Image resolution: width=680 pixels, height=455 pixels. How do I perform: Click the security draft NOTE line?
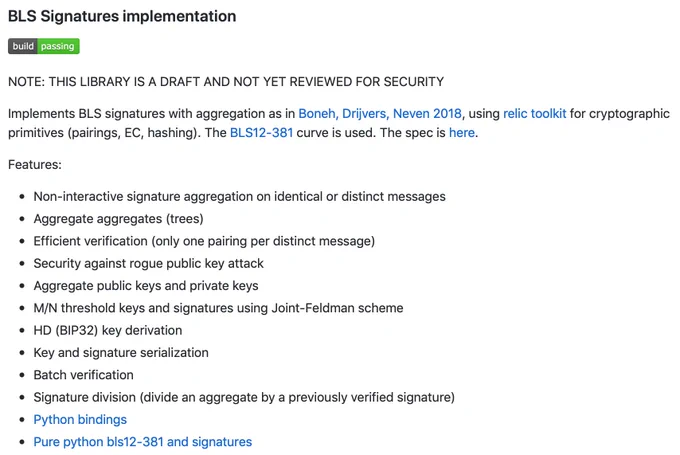click(226, 82)
